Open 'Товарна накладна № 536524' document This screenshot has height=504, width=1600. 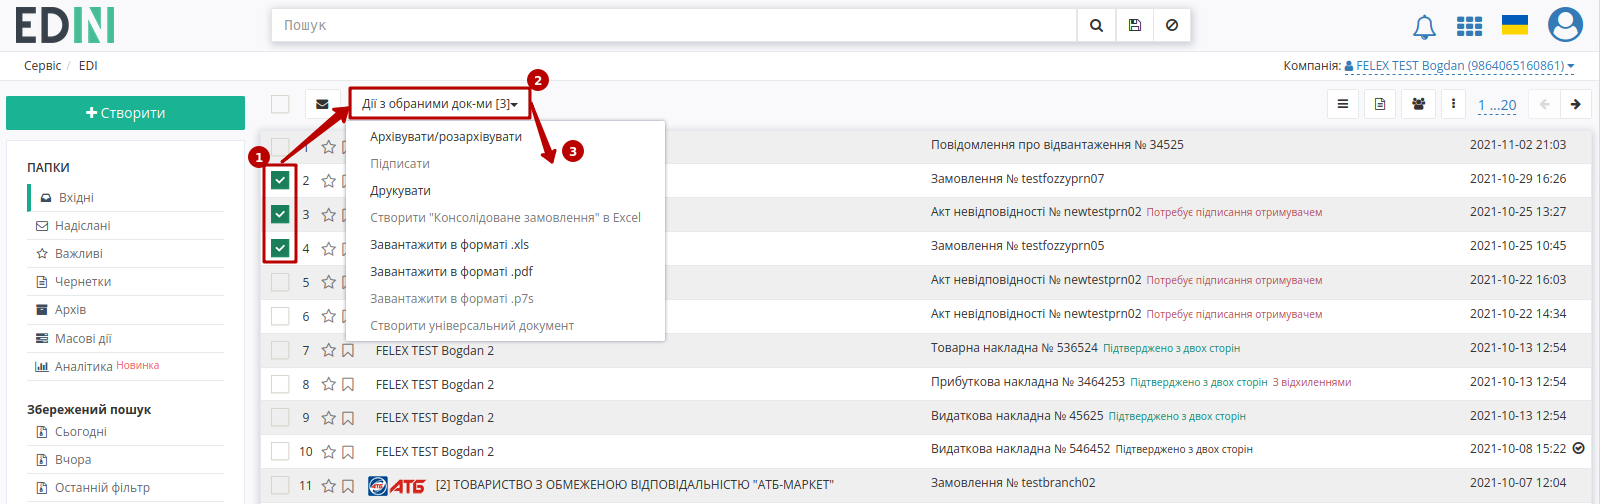(x=1014, y=348)
